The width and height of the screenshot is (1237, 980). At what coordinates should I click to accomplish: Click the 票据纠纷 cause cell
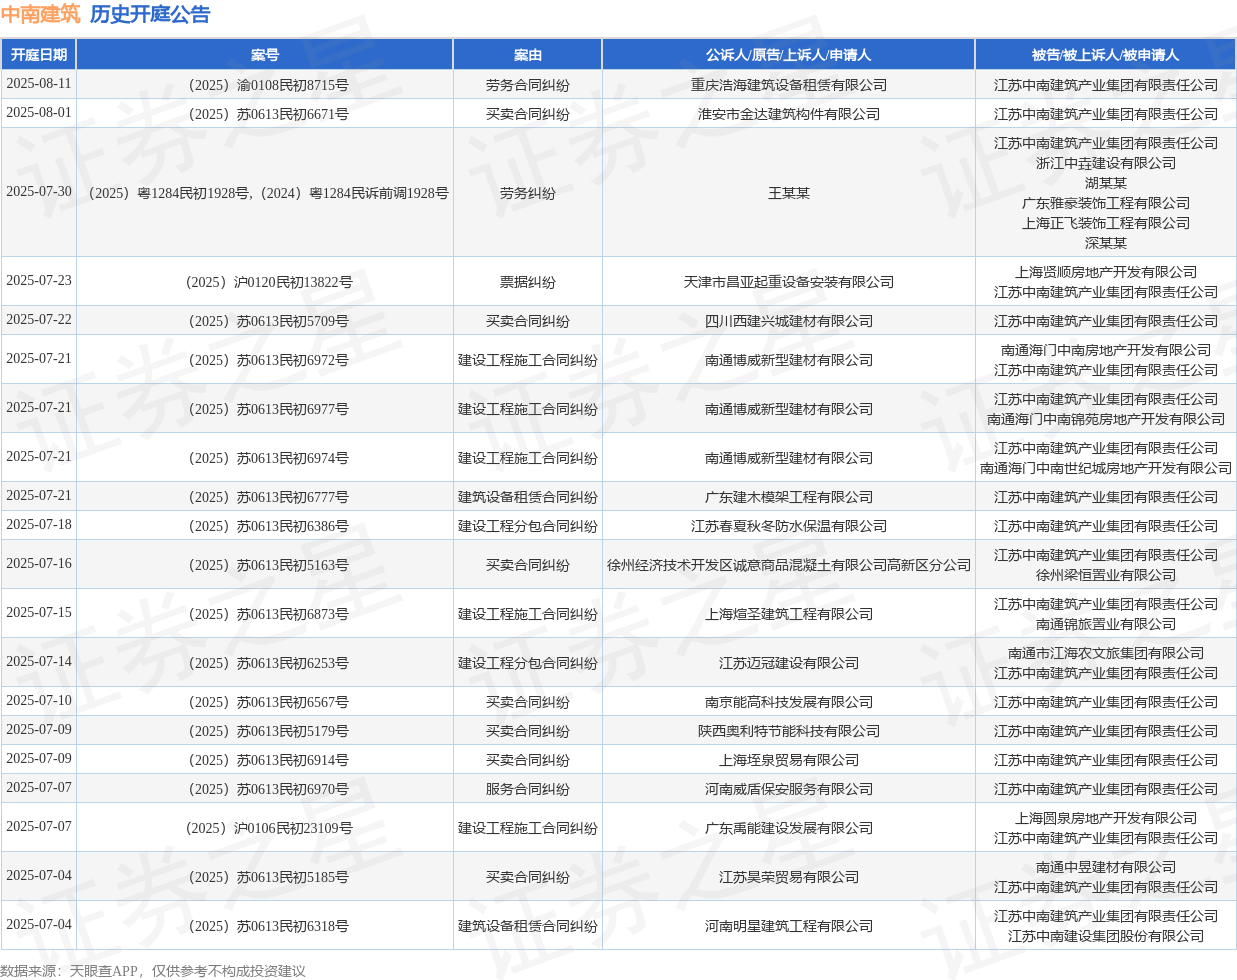[528, 282]
